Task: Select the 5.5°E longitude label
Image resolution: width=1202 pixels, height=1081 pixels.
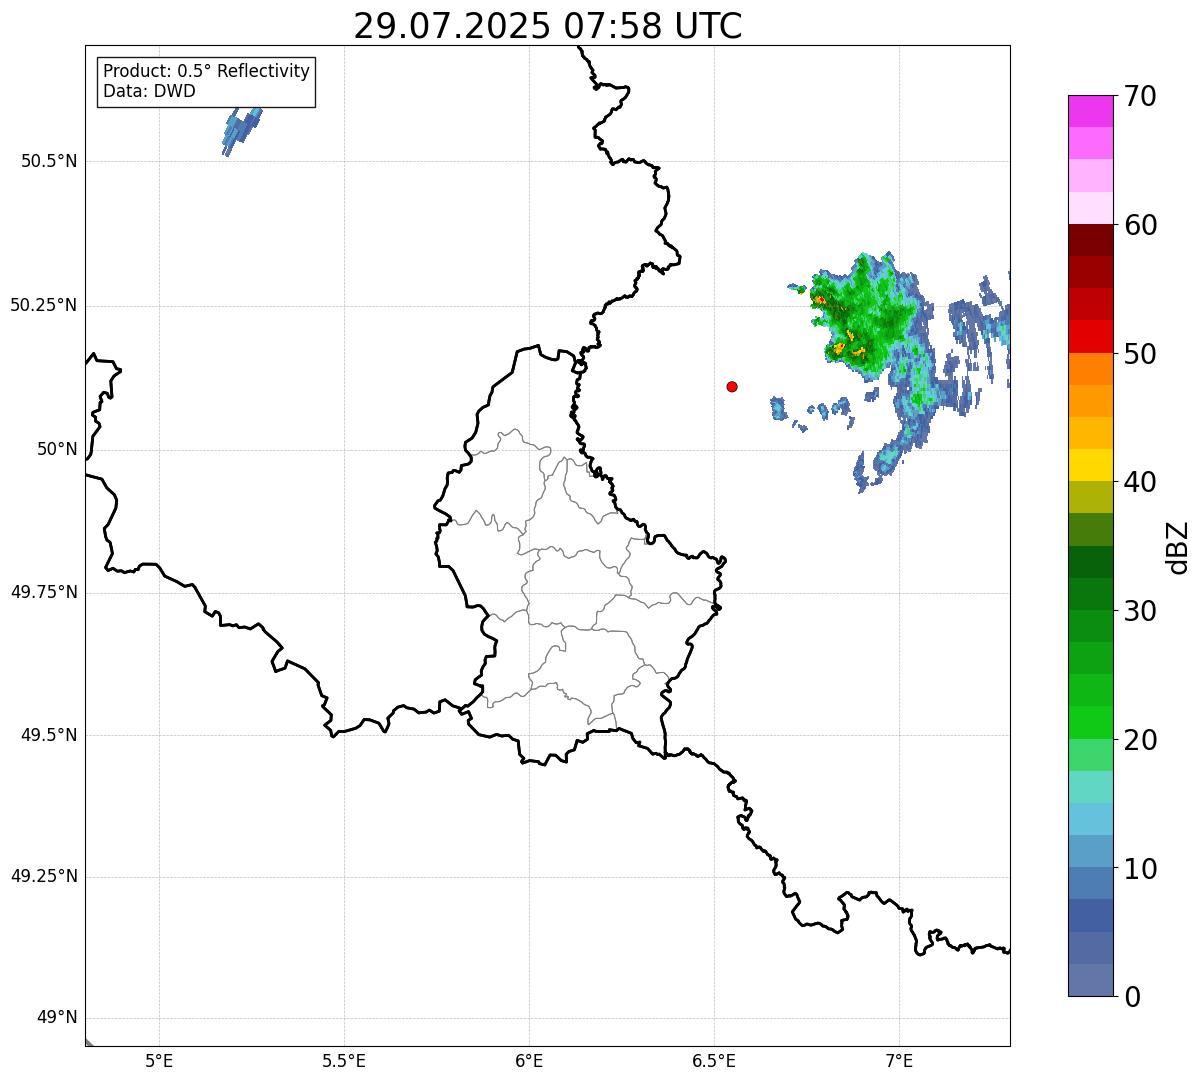Action: tap(344, 1060)
